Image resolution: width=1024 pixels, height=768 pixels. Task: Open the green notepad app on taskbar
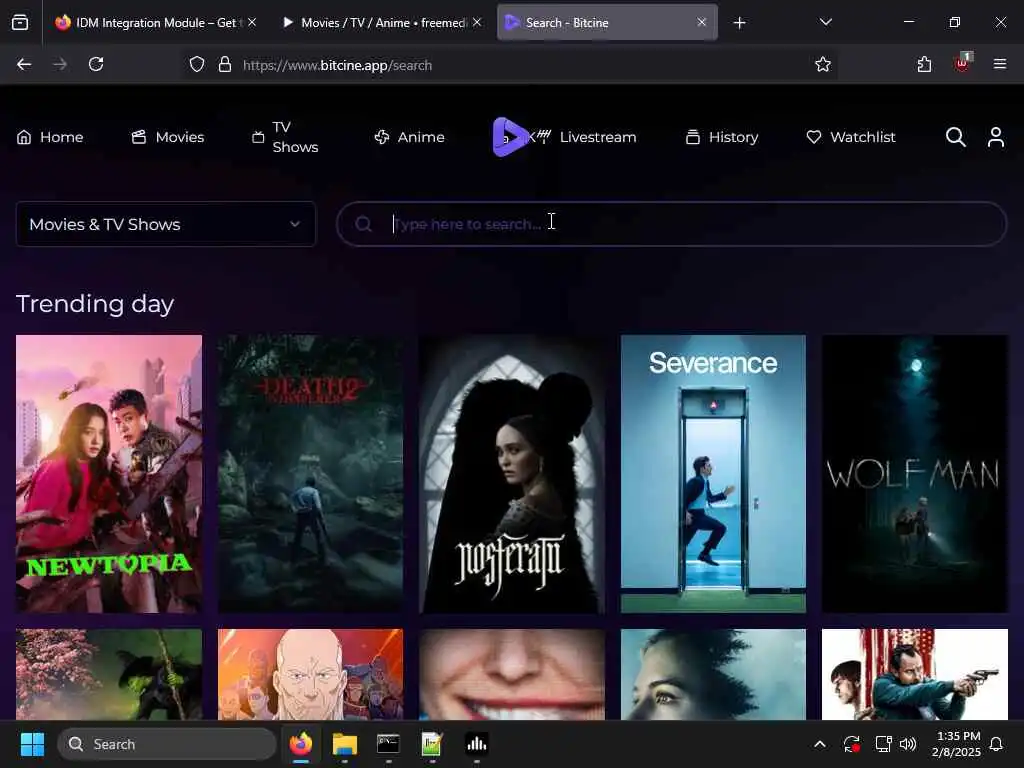coord(432,744)
